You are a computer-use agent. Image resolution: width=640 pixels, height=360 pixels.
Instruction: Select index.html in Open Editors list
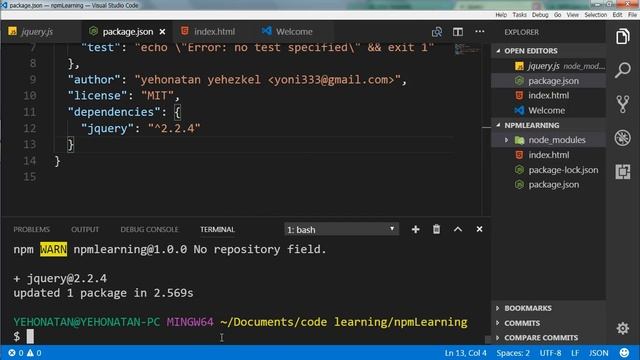tap(549, 96)
